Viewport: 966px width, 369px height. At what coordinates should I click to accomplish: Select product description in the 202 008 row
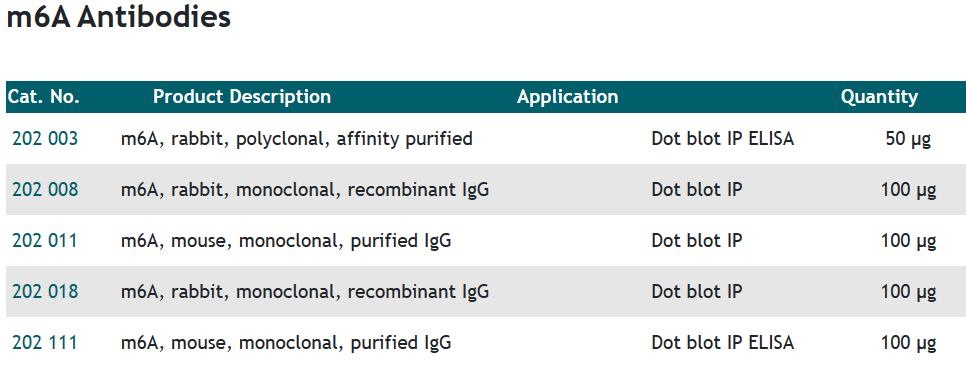click(305, 190)
